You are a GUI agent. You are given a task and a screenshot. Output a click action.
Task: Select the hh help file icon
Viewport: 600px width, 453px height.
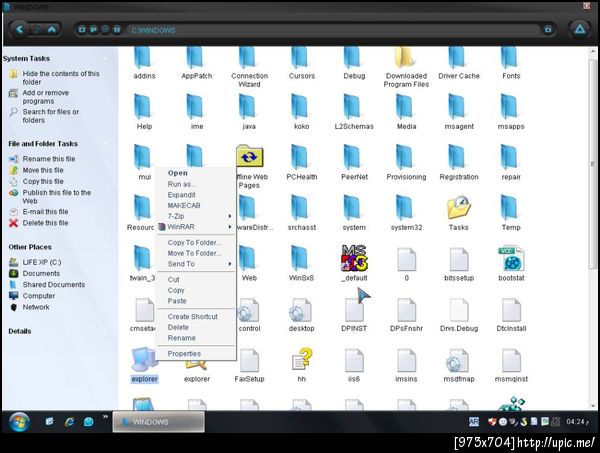tap(302, 364)
